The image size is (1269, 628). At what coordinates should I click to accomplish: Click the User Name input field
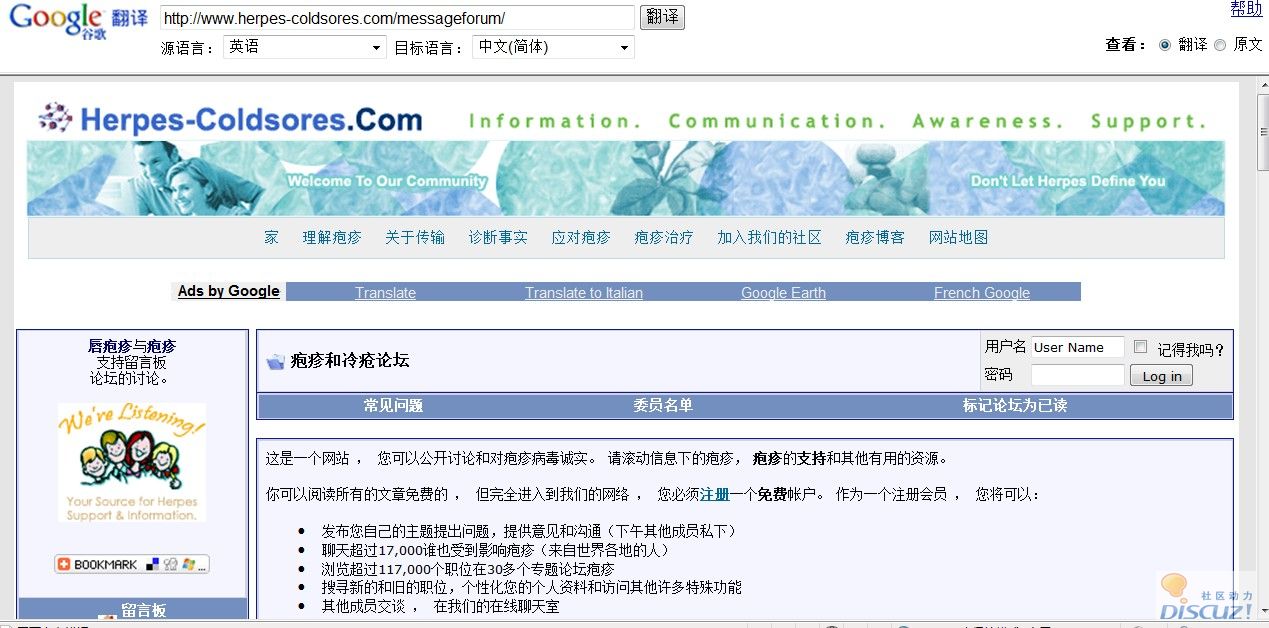click(x=1077, y=348)
